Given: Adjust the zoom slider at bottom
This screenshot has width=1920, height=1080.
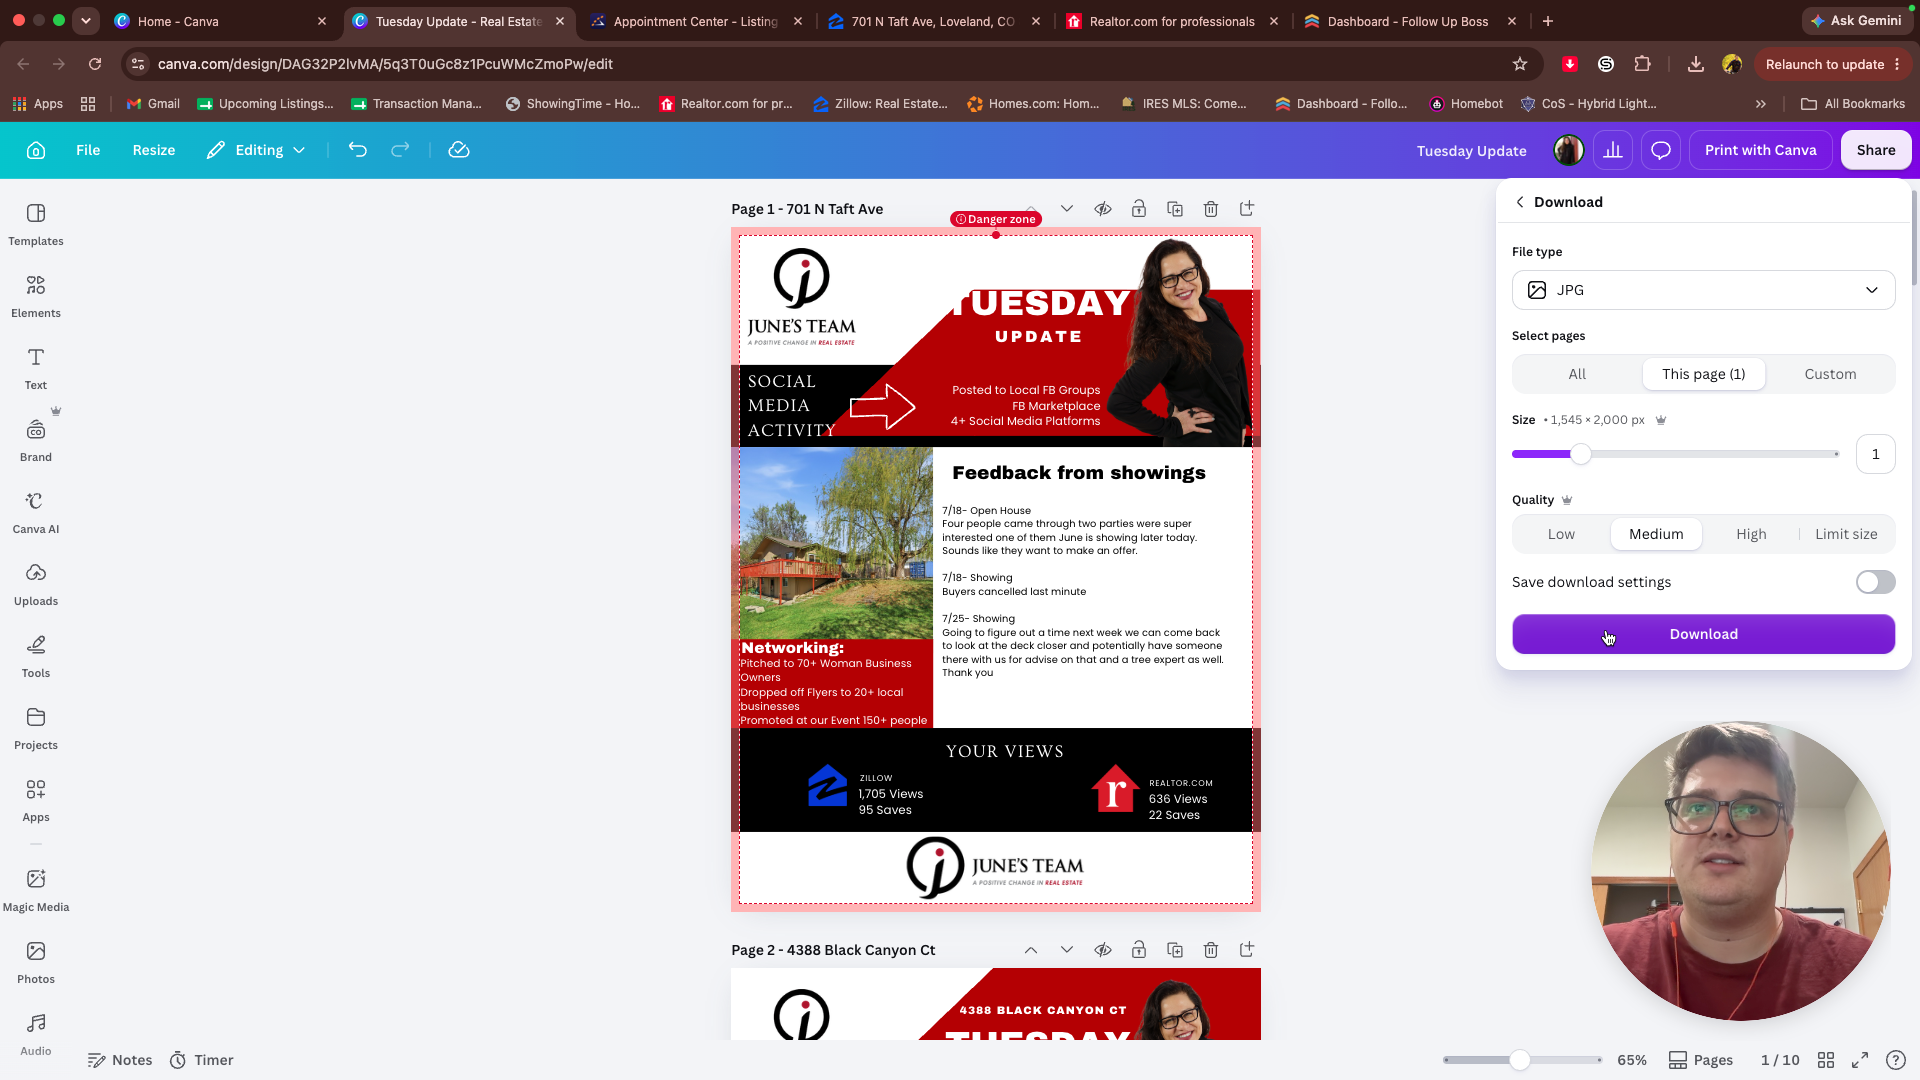Looking at the screenshot, I should click(x=1520, y=1060).
